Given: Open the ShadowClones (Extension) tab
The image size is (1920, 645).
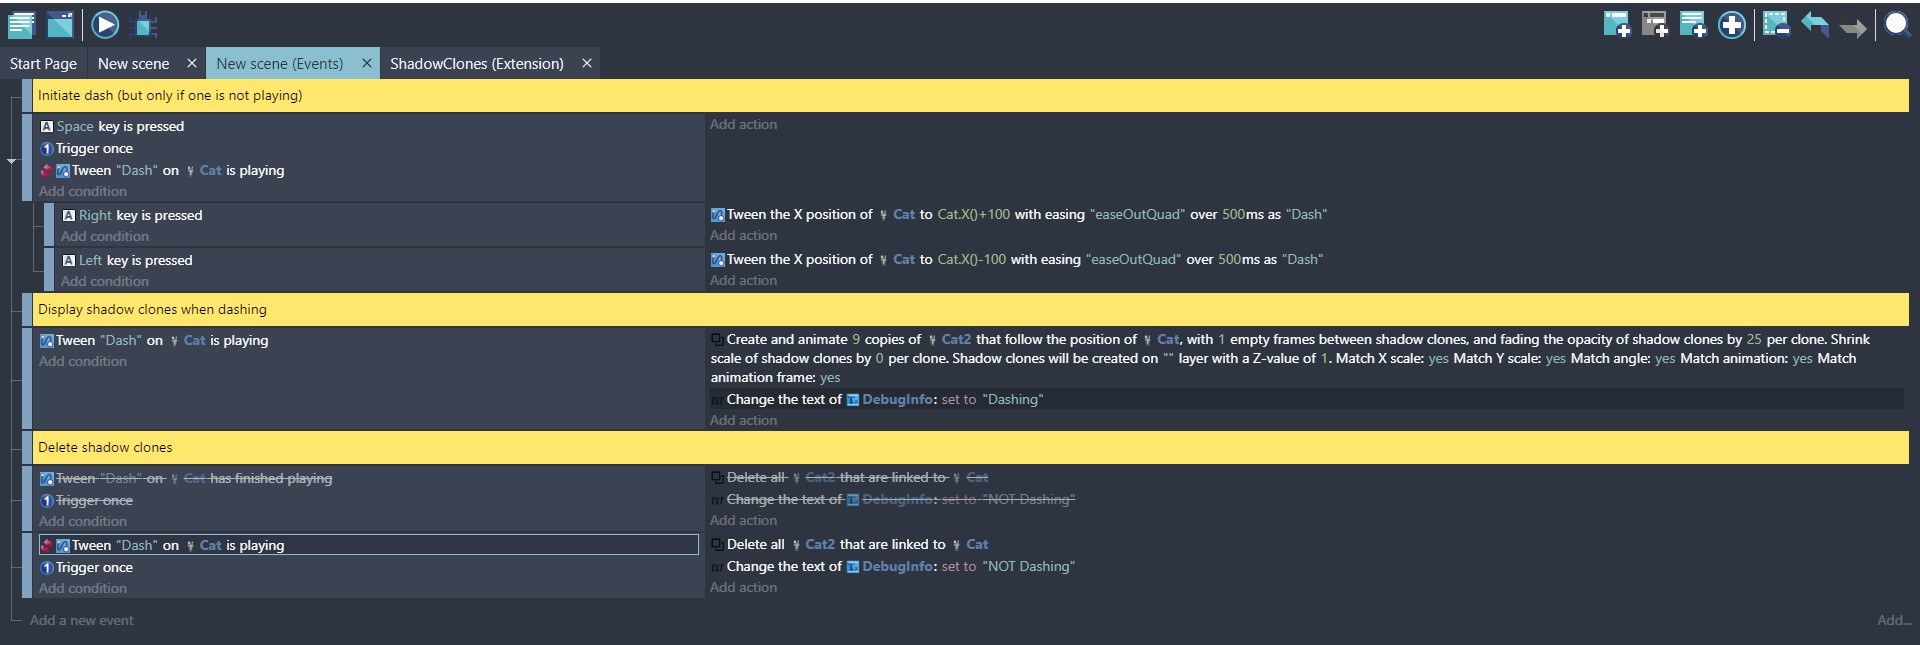Looking at the screenshot, I should click(477, 63).
